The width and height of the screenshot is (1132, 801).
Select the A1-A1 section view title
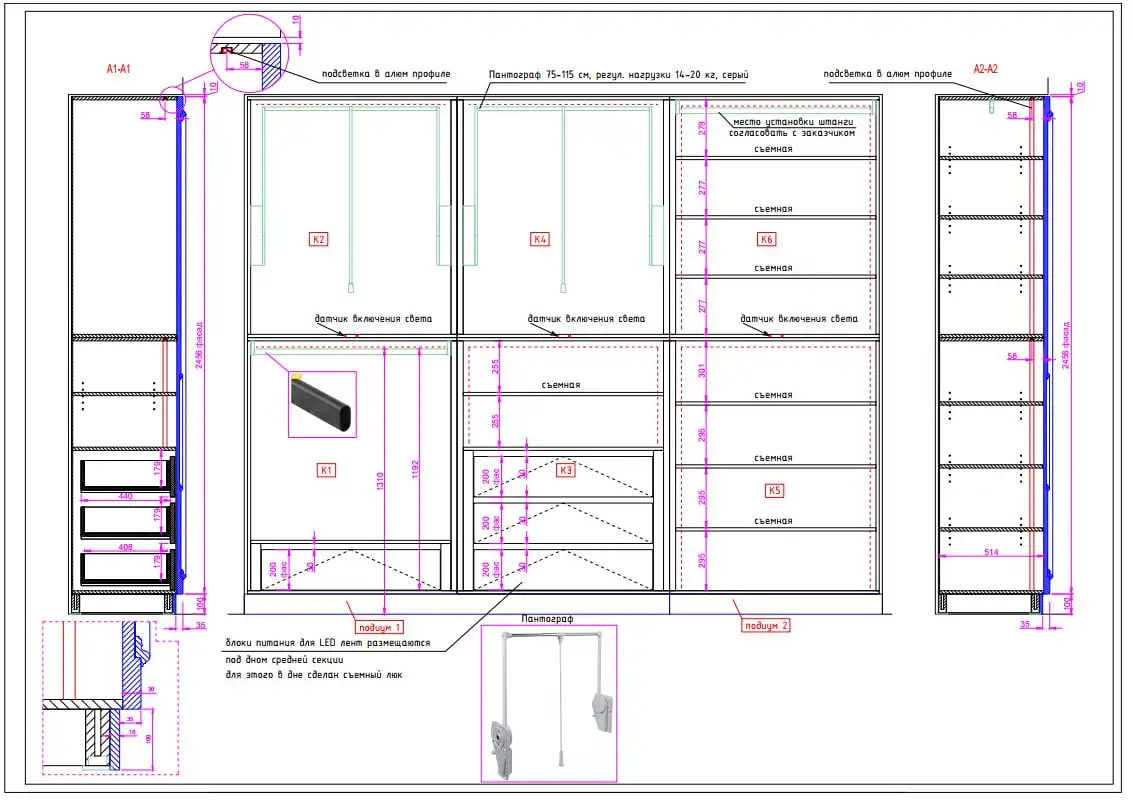121,69
